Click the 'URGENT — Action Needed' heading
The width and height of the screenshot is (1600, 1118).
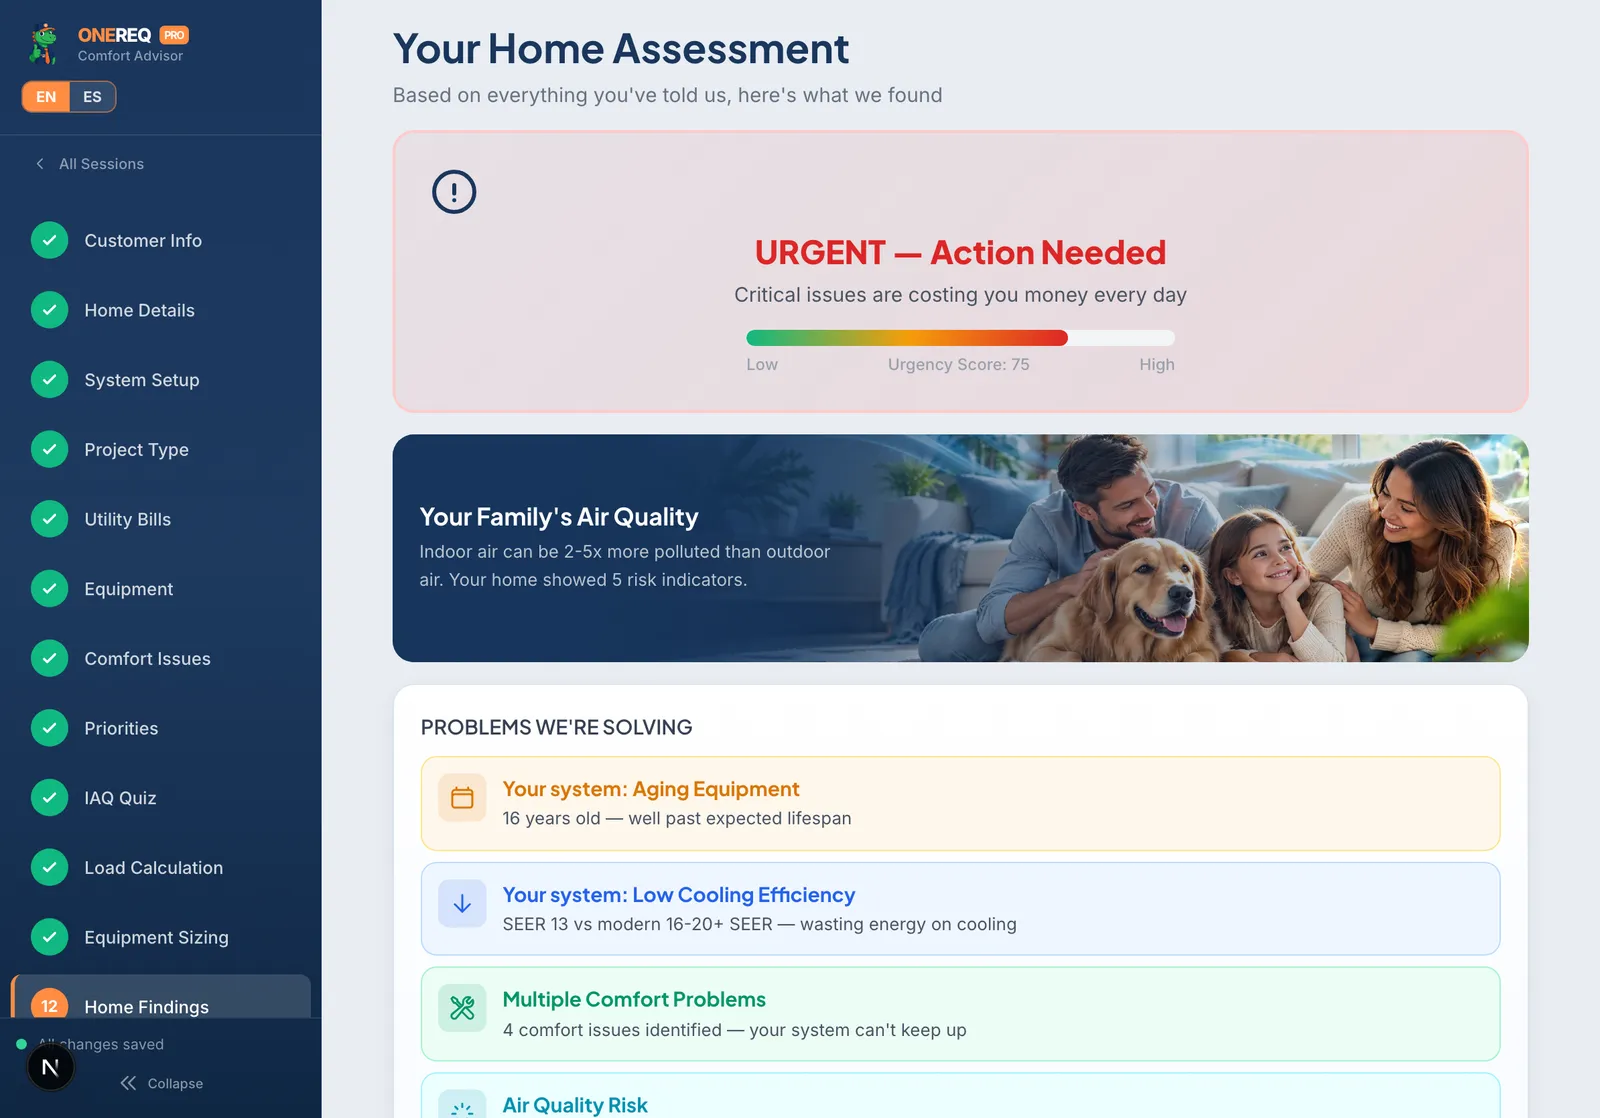click(960, 252)
